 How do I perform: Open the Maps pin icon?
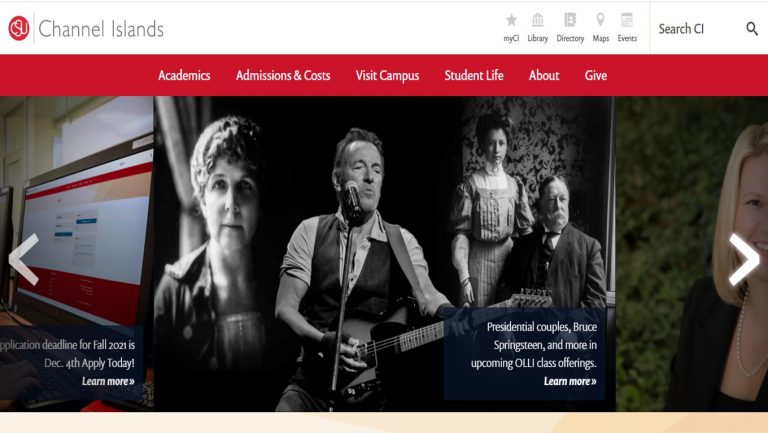(600, 20)
